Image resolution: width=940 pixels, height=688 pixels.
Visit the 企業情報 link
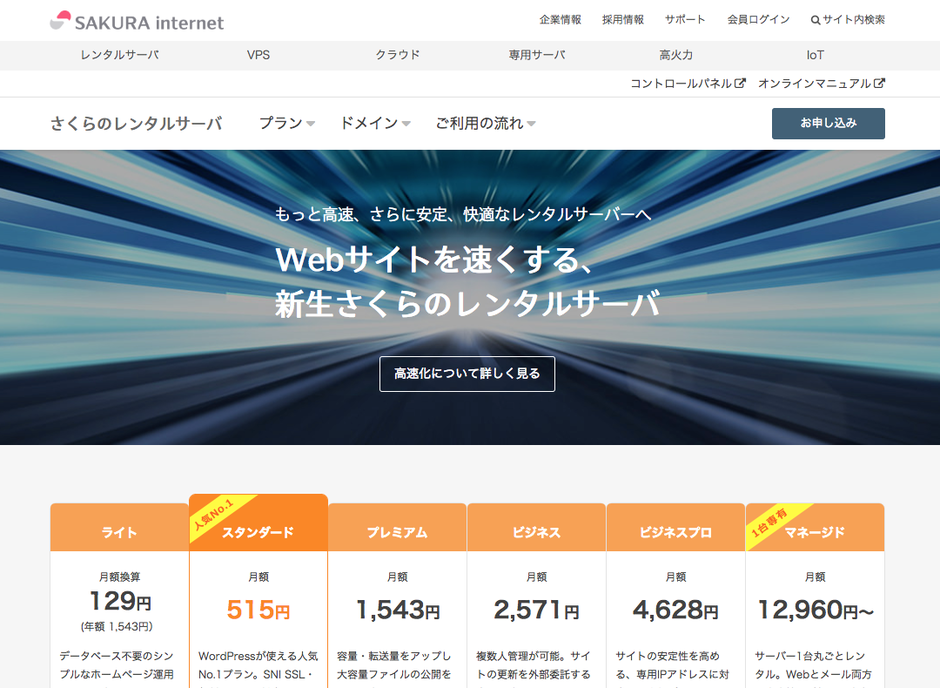point(560,20)
